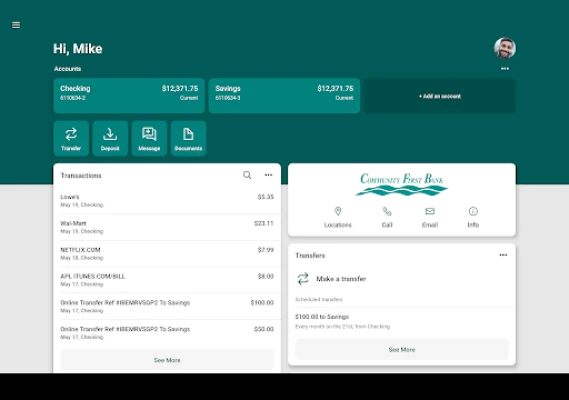The image size is (569, 400).
Task: Click the Add an account button
Action: pyautogui.click(x=440, y=96)
